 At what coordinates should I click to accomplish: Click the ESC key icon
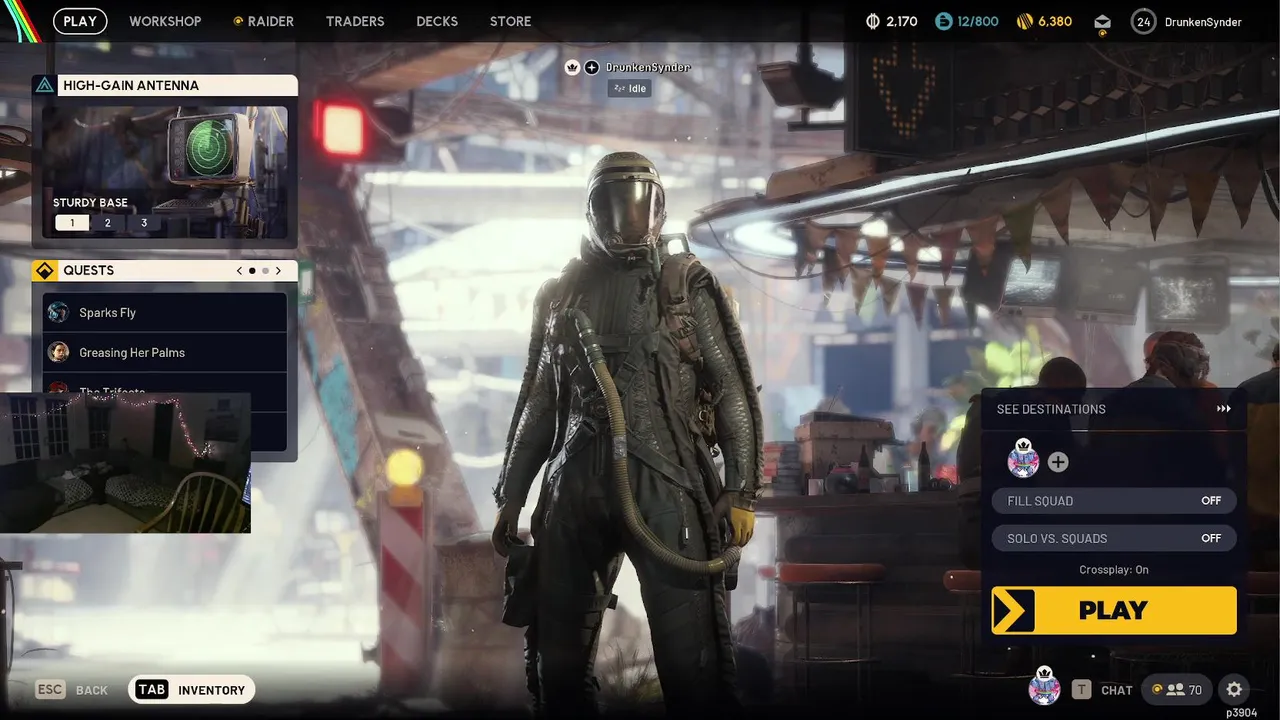(x=51, y=690)
